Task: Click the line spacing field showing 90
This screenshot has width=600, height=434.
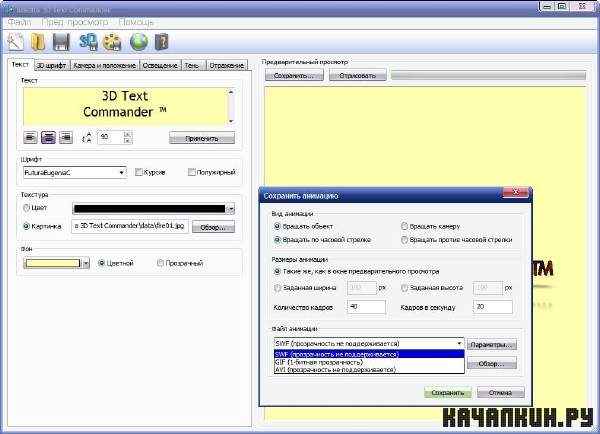Action: tap(111, 137)
